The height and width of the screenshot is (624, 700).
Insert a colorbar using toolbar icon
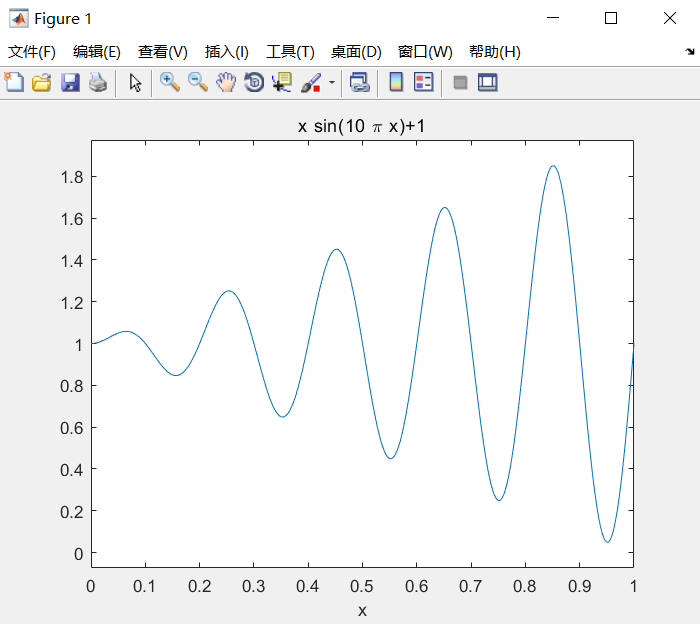[396, 83]
